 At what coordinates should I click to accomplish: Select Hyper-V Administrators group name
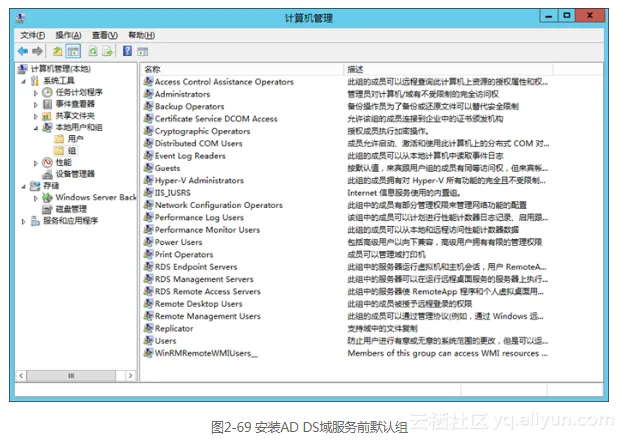coord(199,180)
